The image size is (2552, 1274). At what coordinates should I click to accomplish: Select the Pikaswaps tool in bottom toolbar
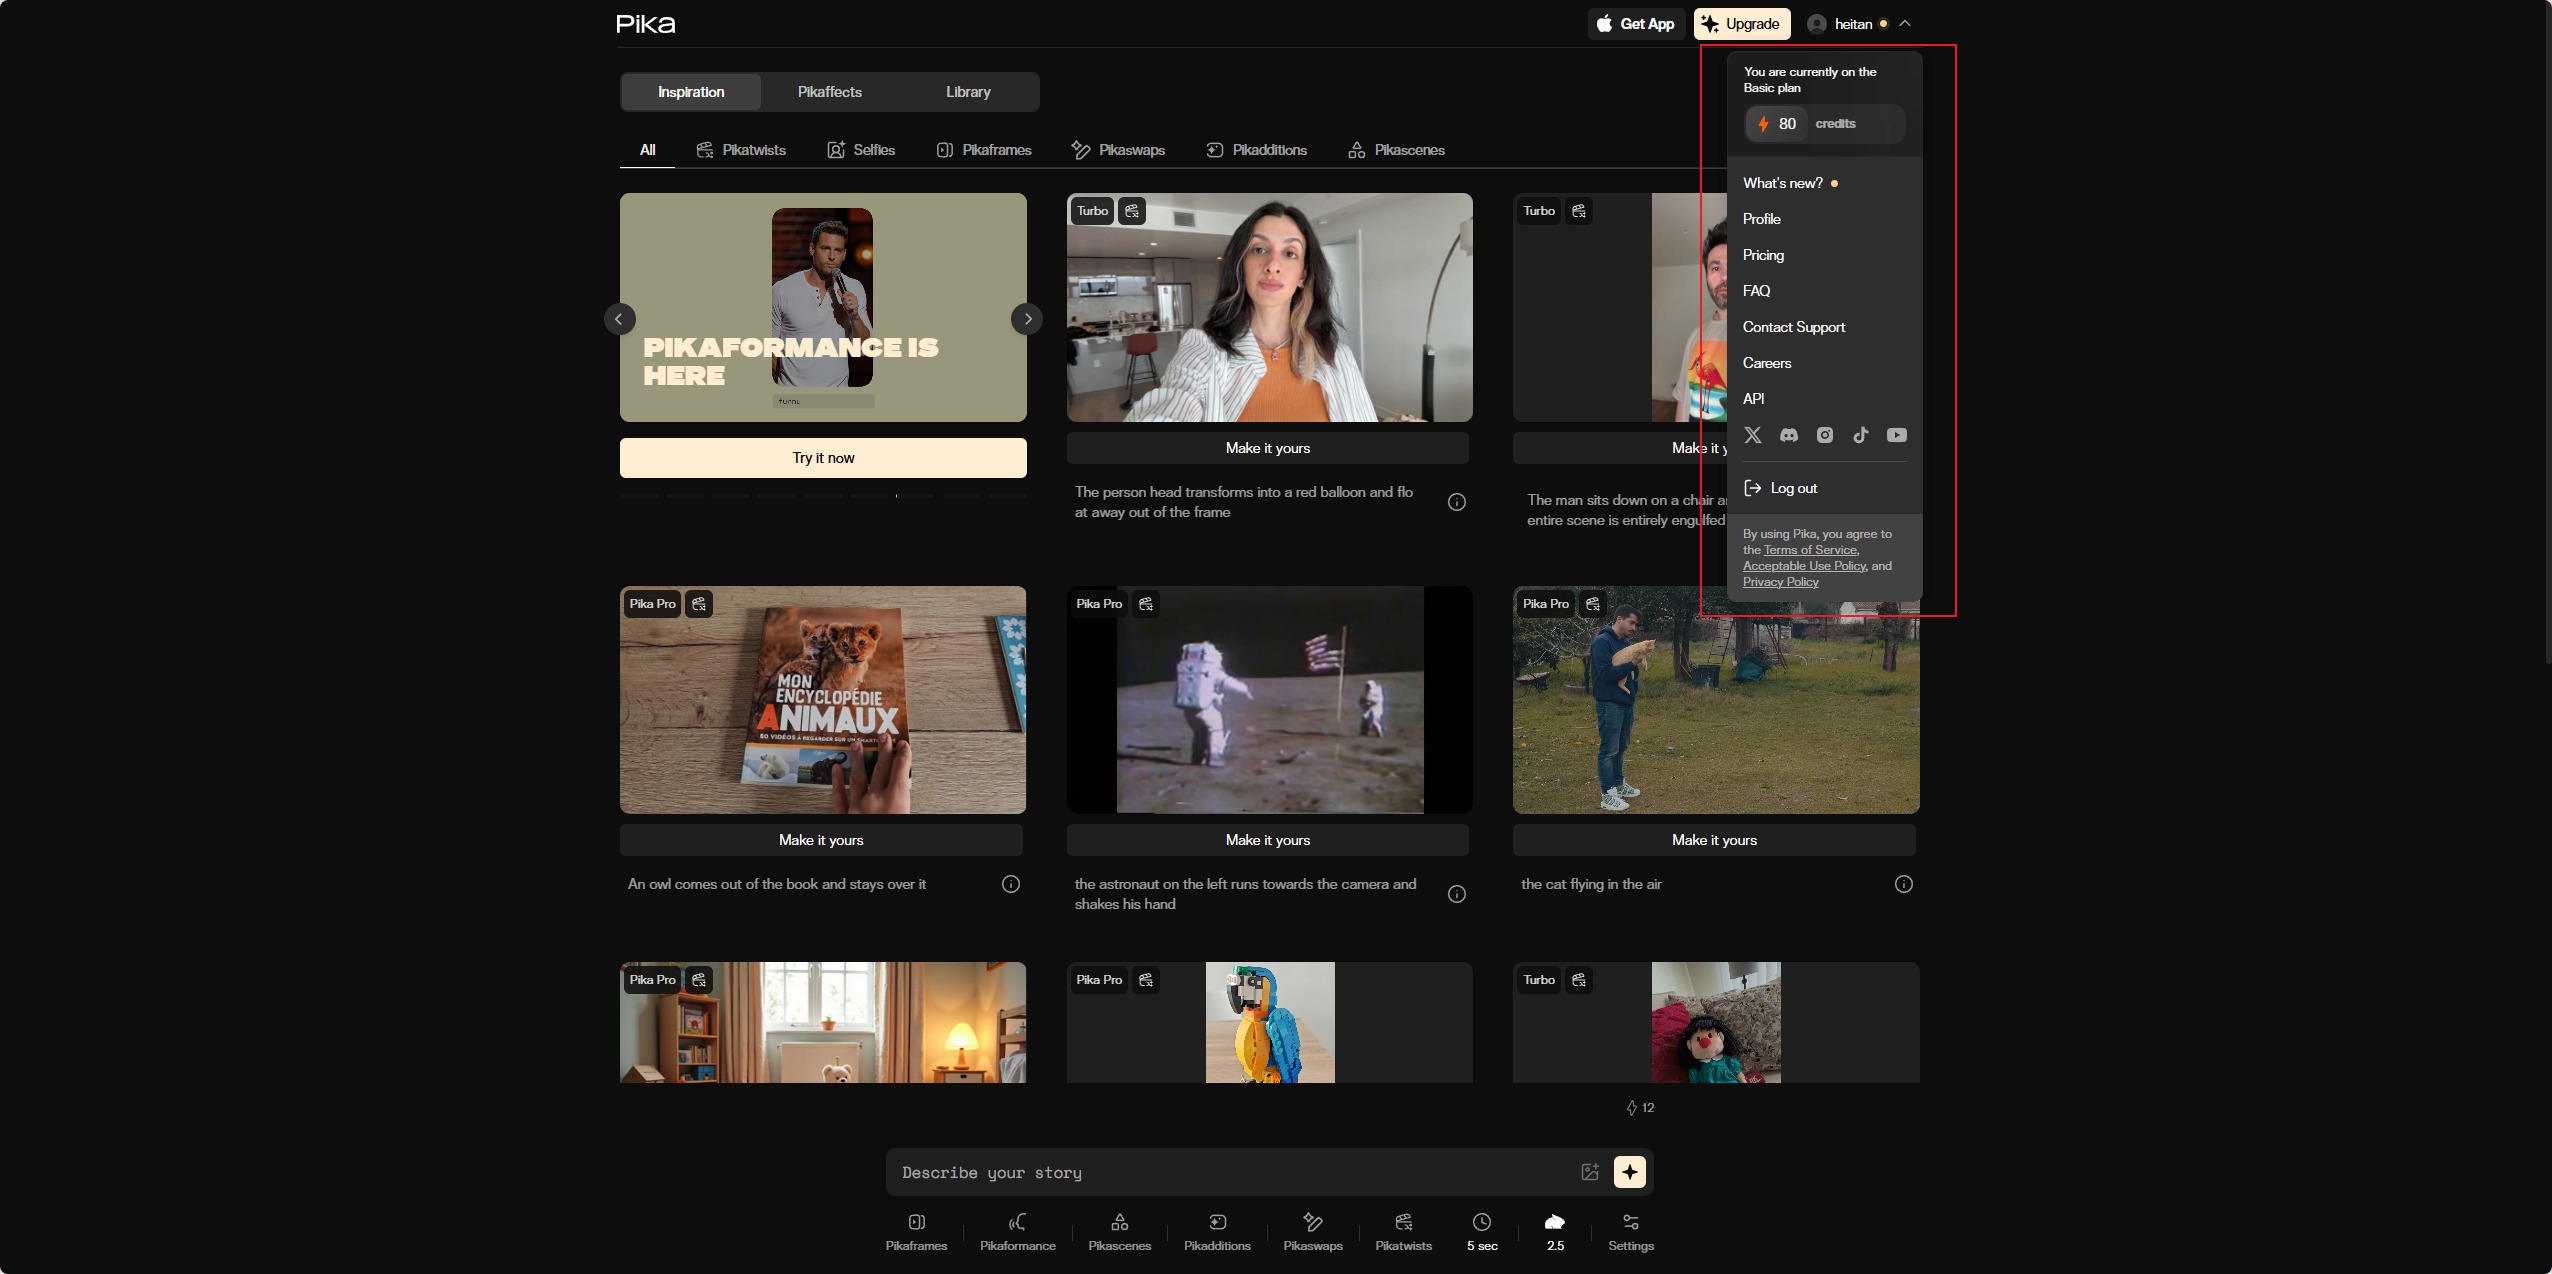click(1312, 1231)
